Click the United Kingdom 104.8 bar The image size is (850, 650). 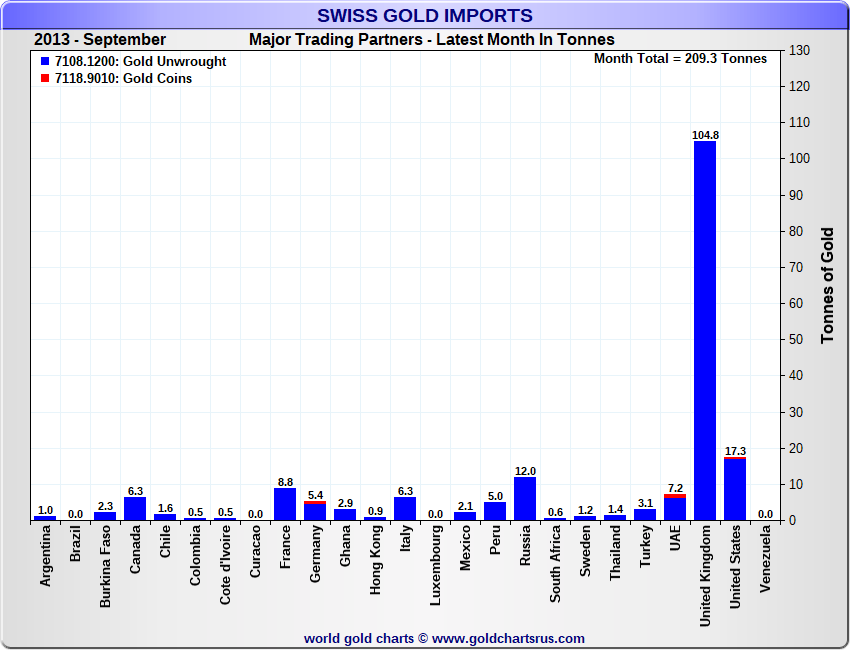(705, 330)
